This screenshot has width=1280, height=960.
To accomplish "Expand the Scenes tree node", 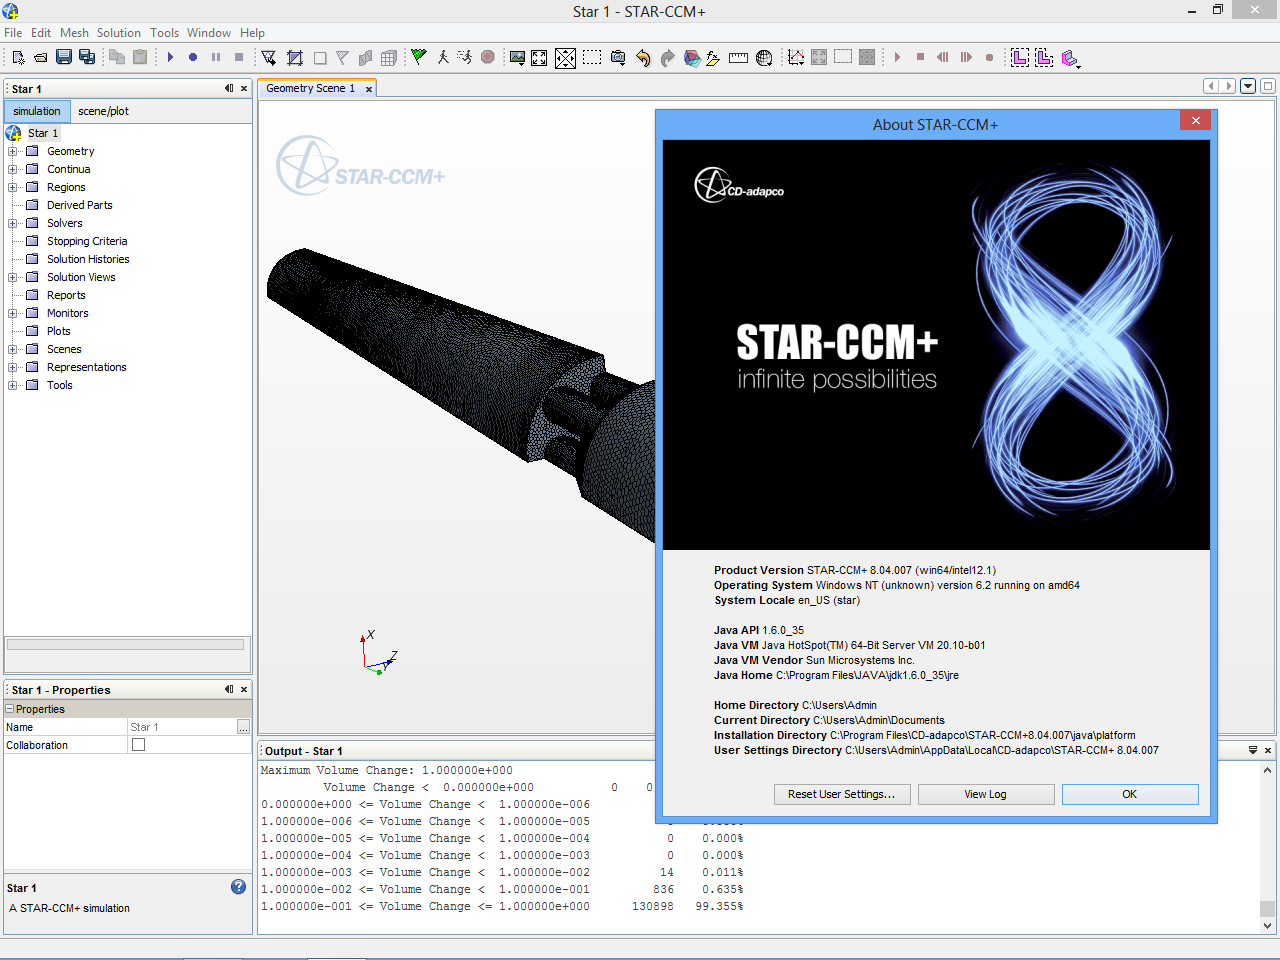I will (x=13, y=349).
